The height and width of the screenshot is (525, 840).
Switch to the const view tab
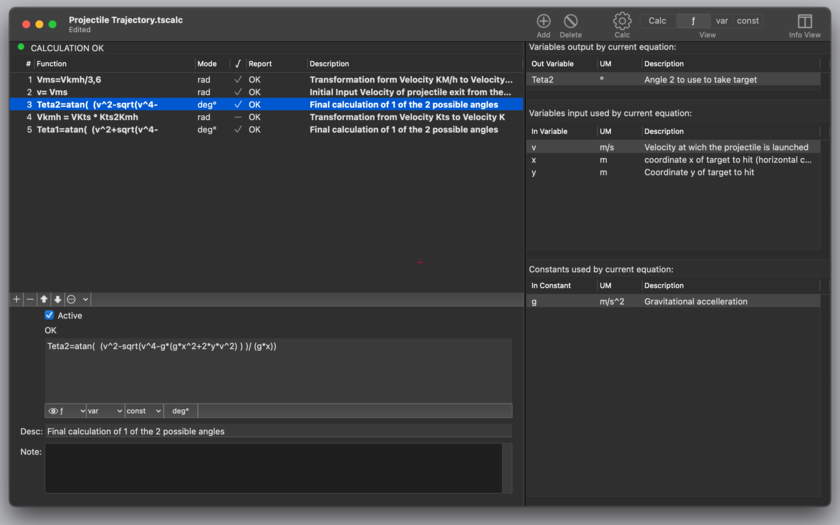point(747,21)
